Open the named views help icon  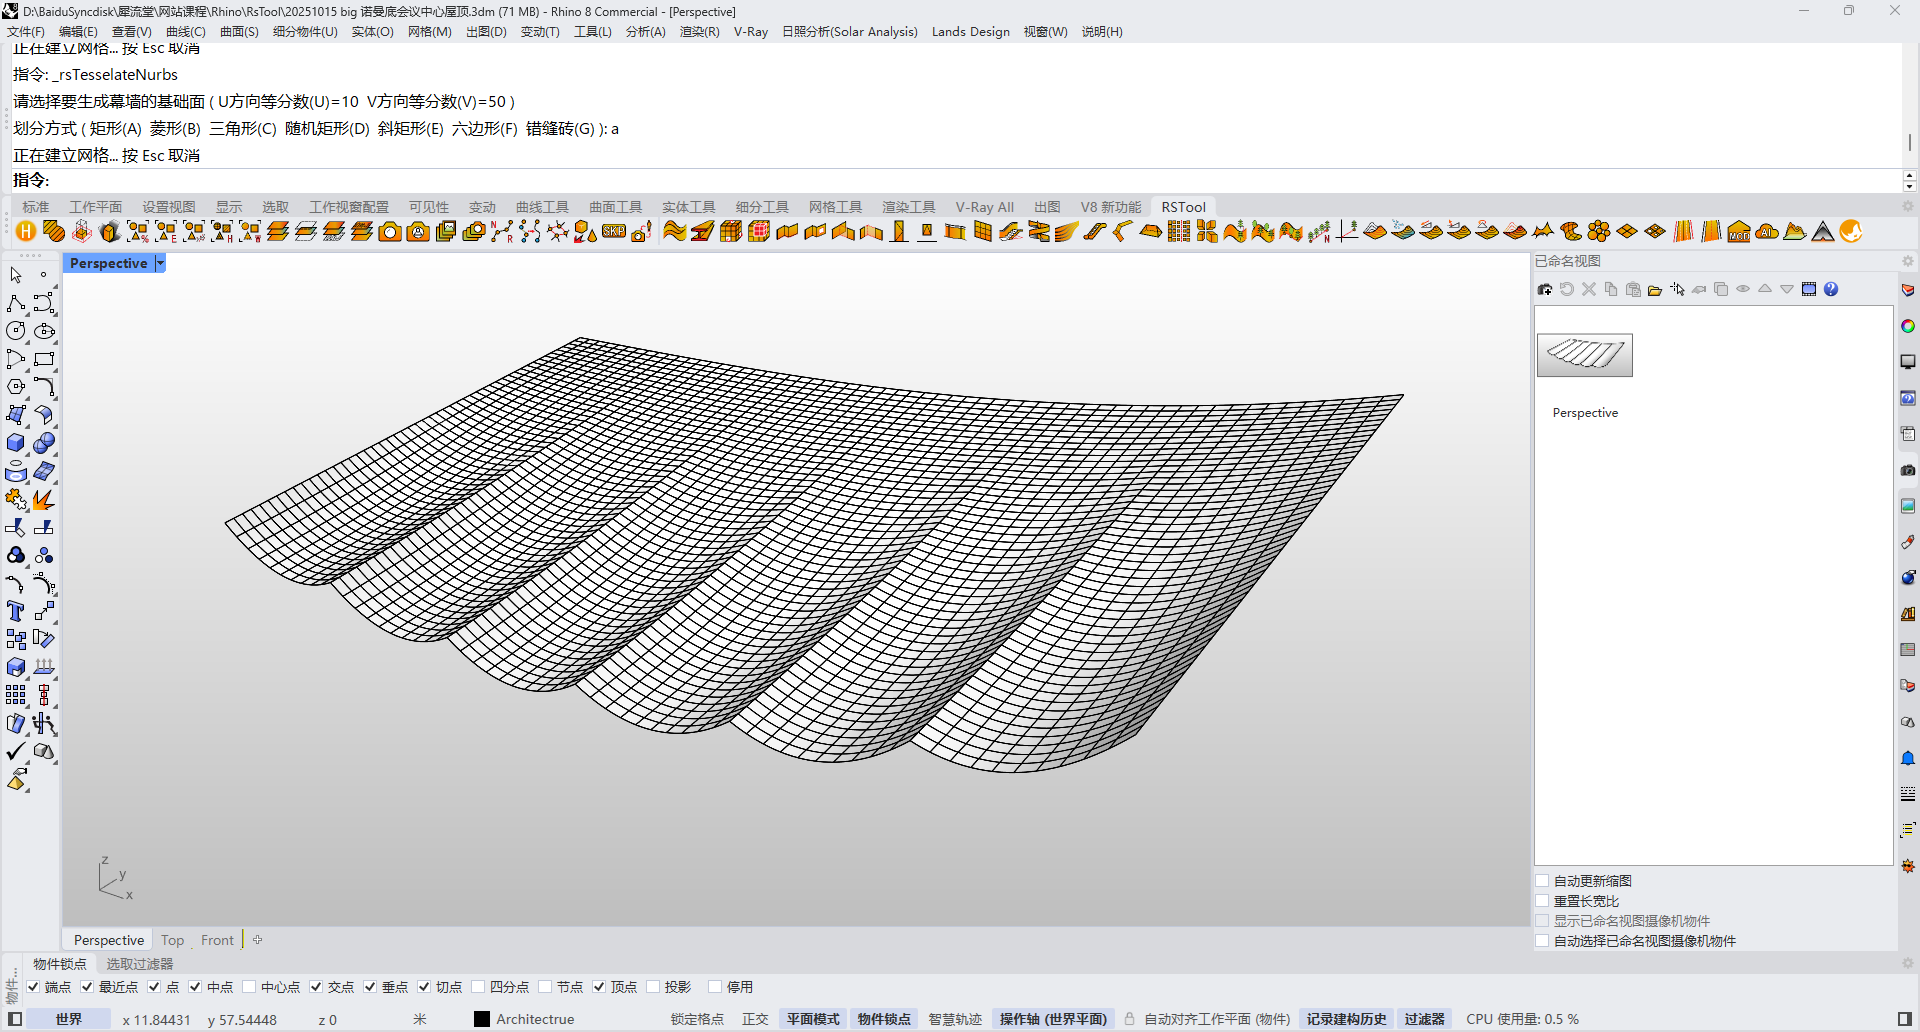click(1831, 290)
